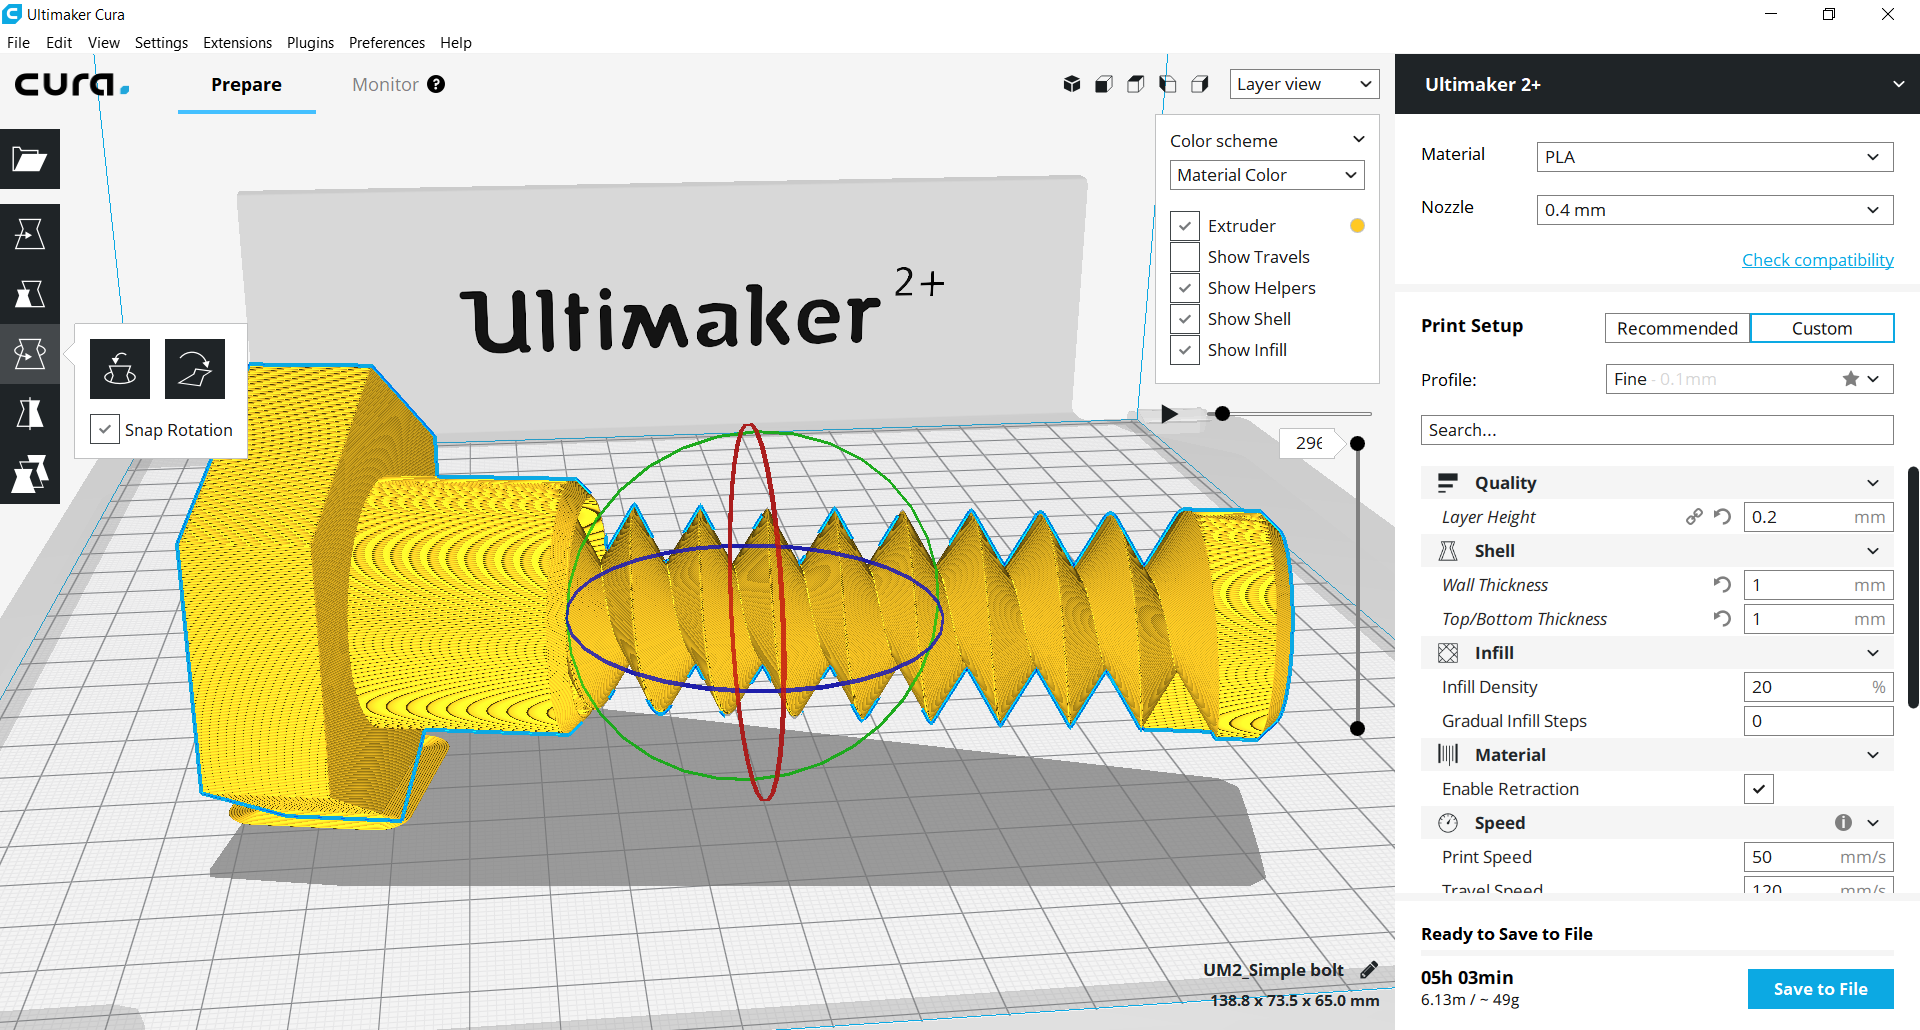The width and height of the screenshot is (1920, 1030).
Task: Select the Move tool in sidebar
Action: (x=30, y=234)
